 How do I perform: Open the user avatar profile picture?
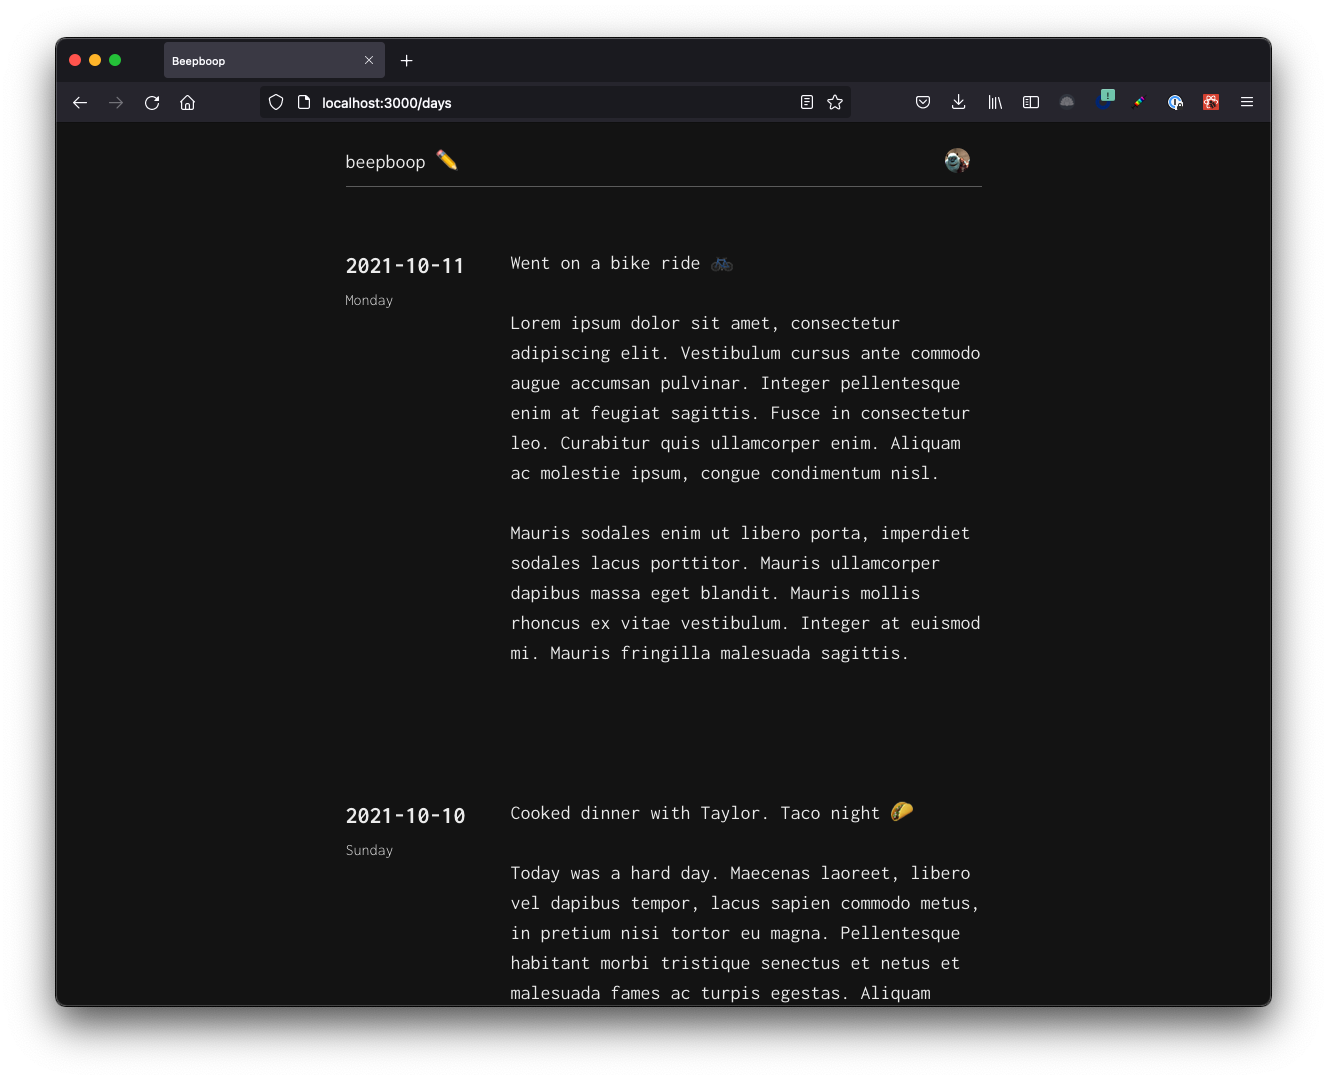[x=957, y=160]
